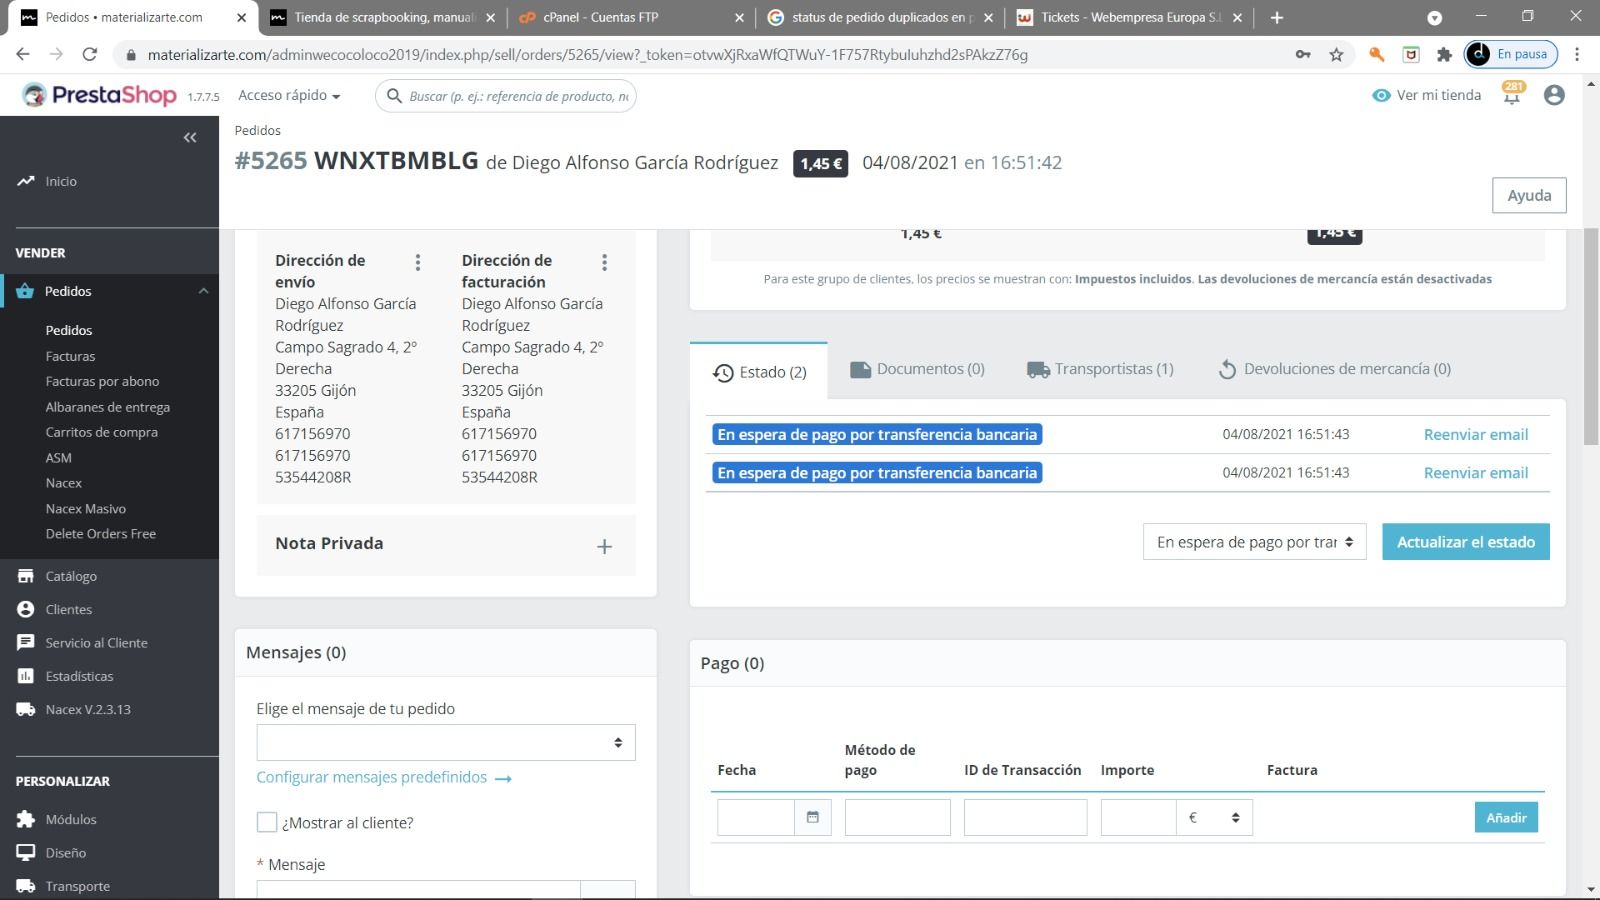Open Albaranes de entrega submenu item
The width and height of the screenshot is (1600, 900).
[x=107, y=407]
